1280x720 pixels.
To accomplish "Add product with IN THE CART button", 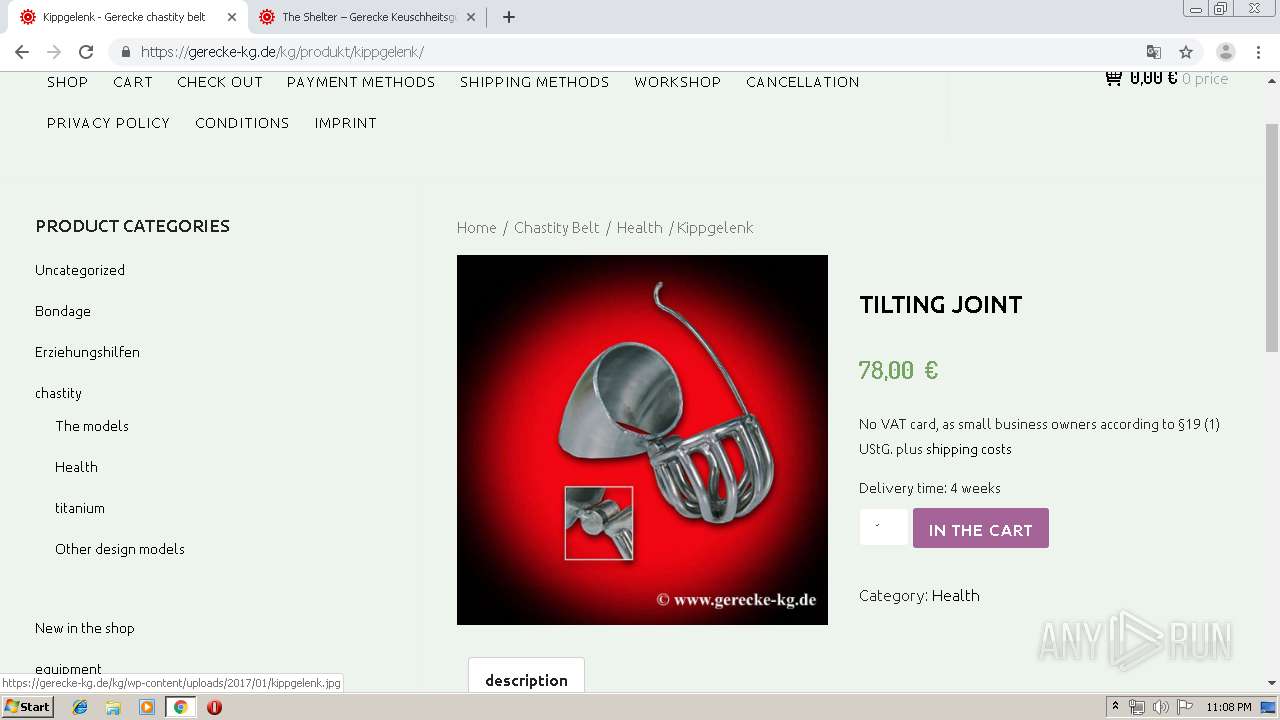I will click(981, 528).
